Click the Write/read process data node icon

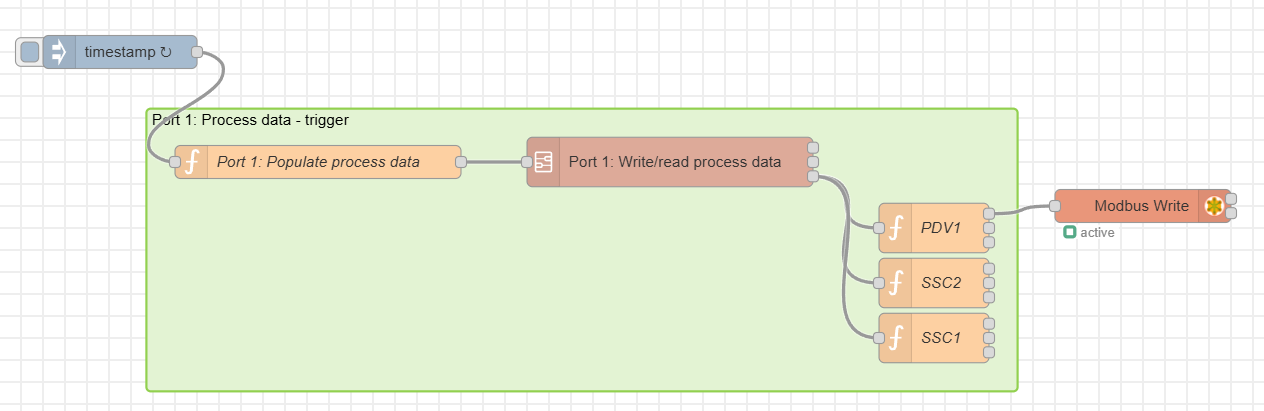point(544,162)
